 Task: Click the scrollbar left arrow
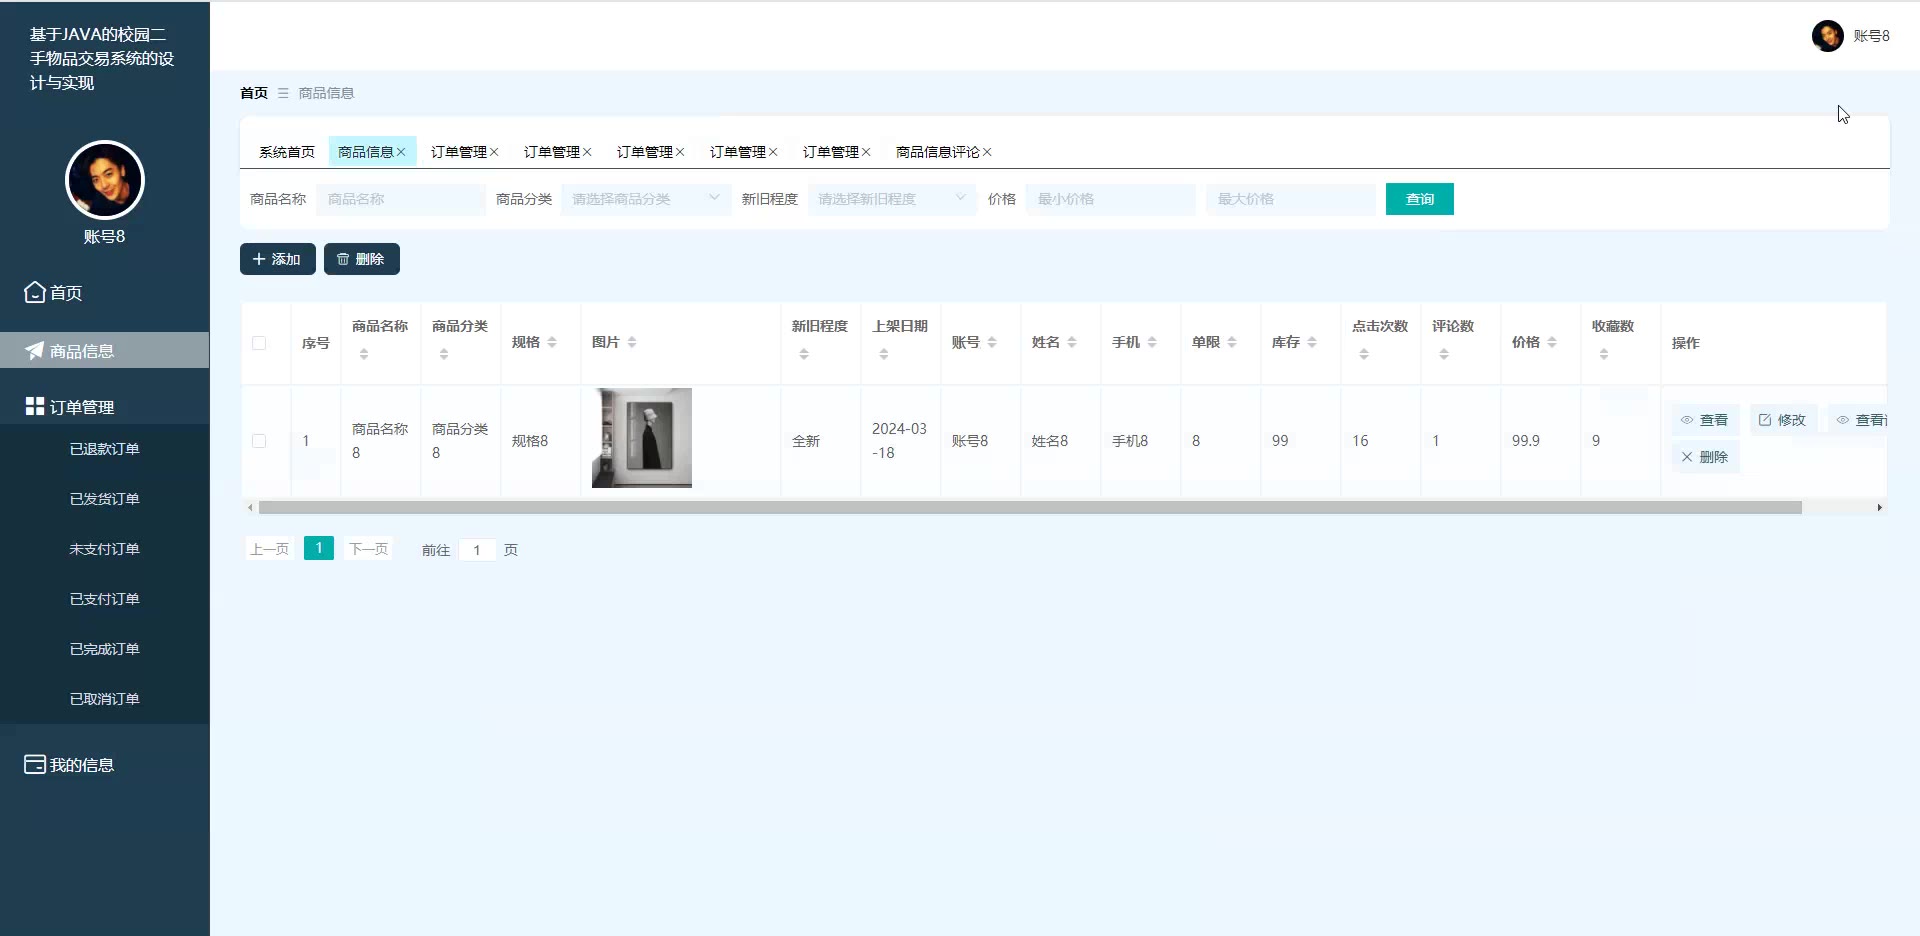coord(250,508)
